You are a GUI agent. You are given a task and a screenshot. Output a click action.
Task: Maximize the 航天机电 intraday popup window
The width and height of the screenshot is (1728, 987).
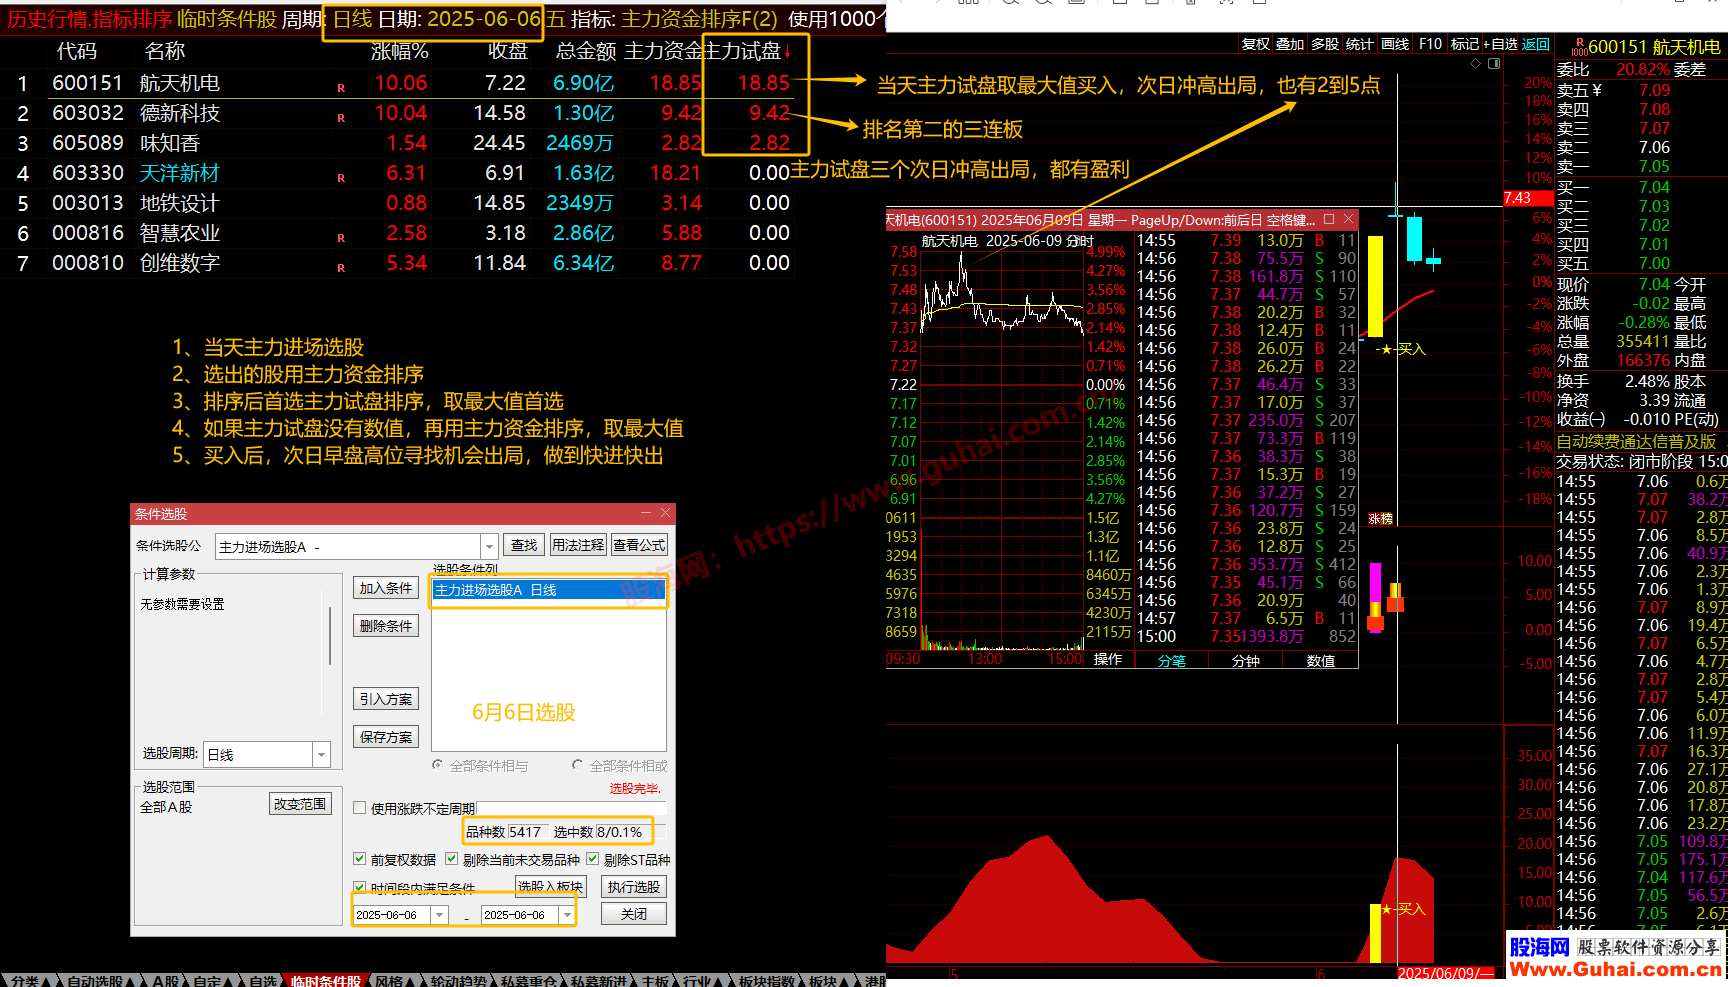pyautogui.click(x=1329, y=219)
